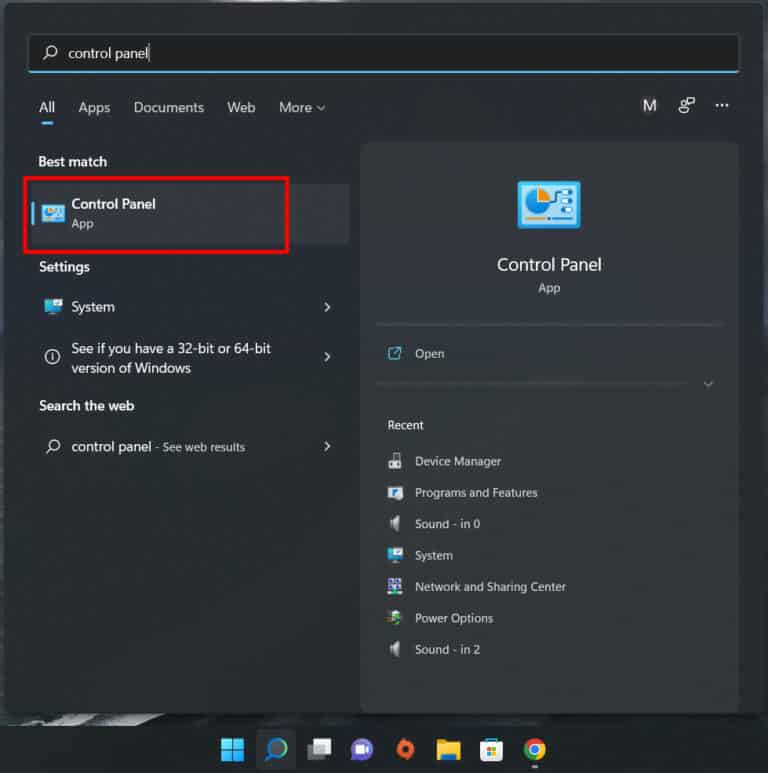
Task: Open recent Programs and Features
Action: pyautogui.click(x=476, y=492)
